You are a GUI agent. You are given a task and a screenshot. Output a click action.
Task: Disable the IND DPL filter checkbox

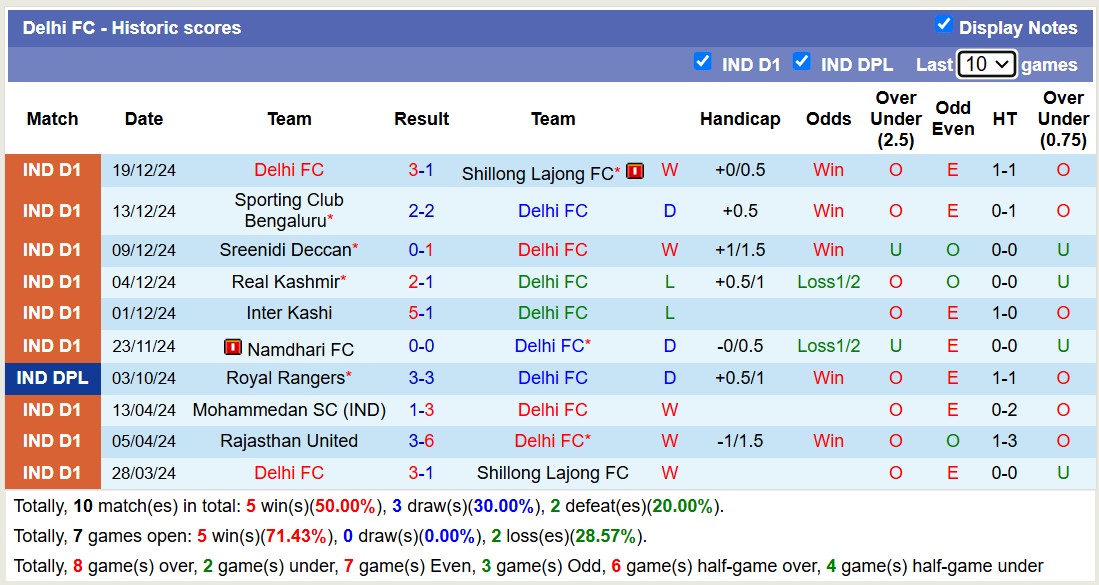(802, 62)
